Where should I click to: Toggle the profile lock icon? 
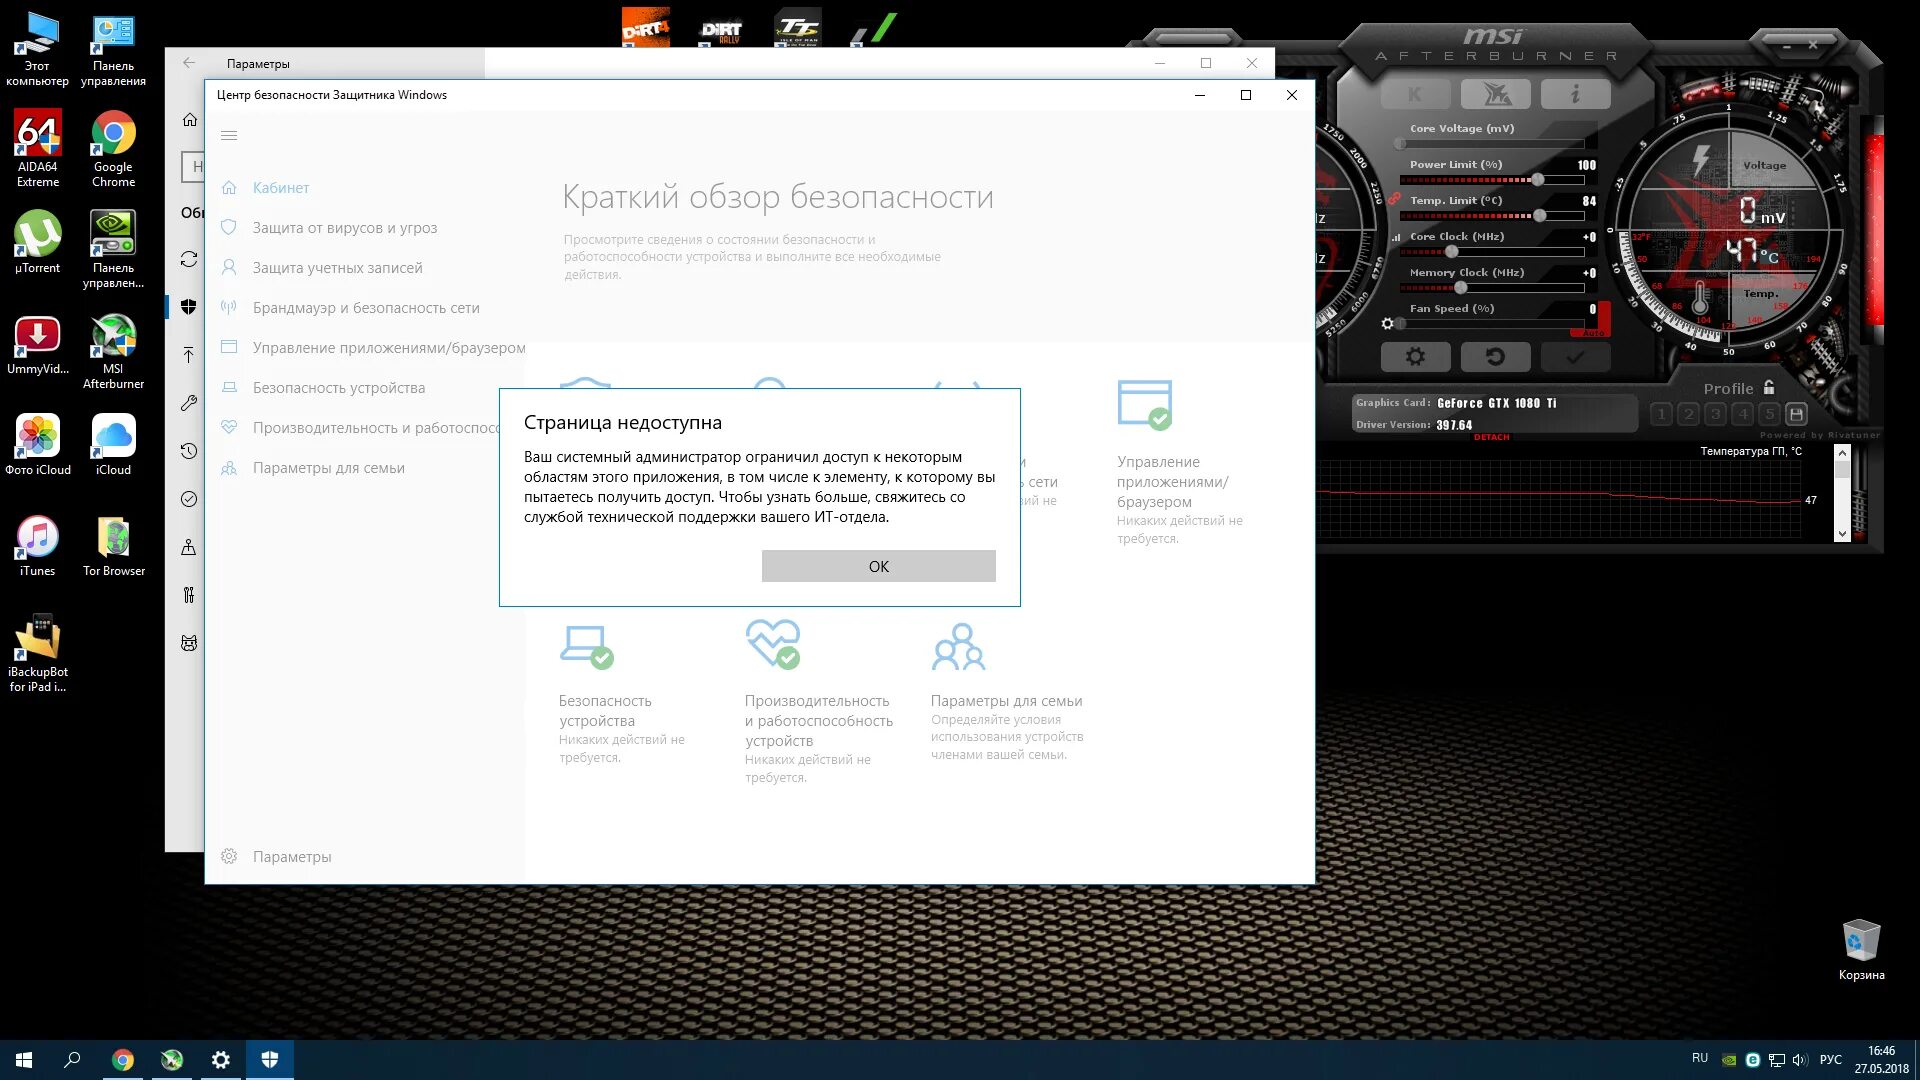pyautogui.click(x=1769, y=388)
